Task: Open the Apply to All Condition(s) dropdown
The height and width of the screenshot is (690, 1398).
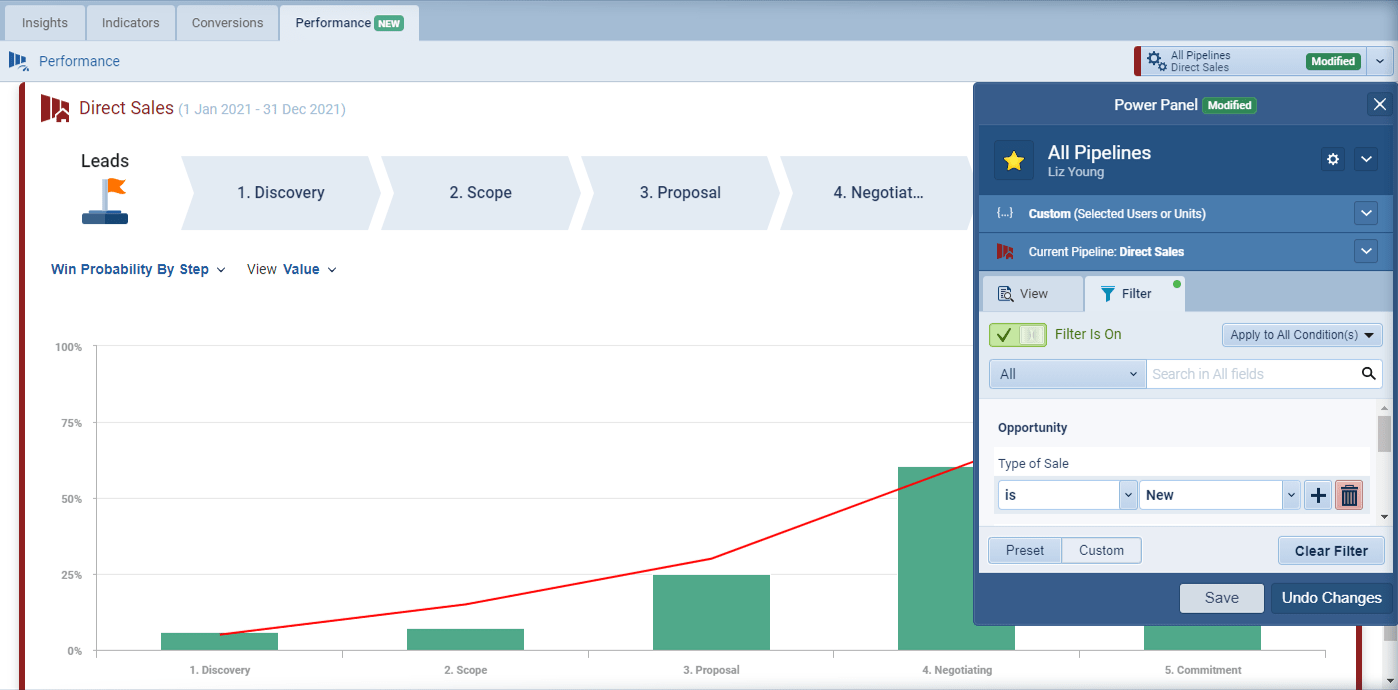Action: (1301, 334)
